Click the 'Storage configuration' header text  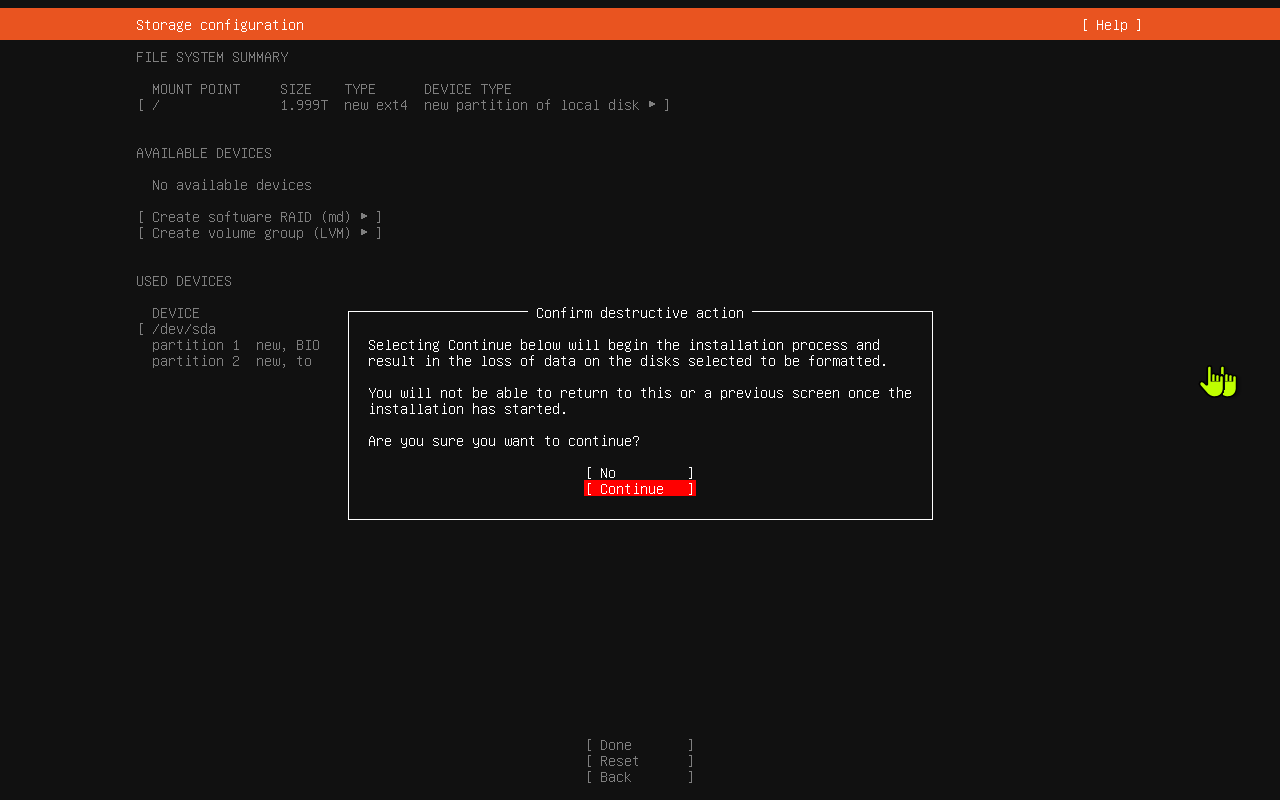click(220, 25)
